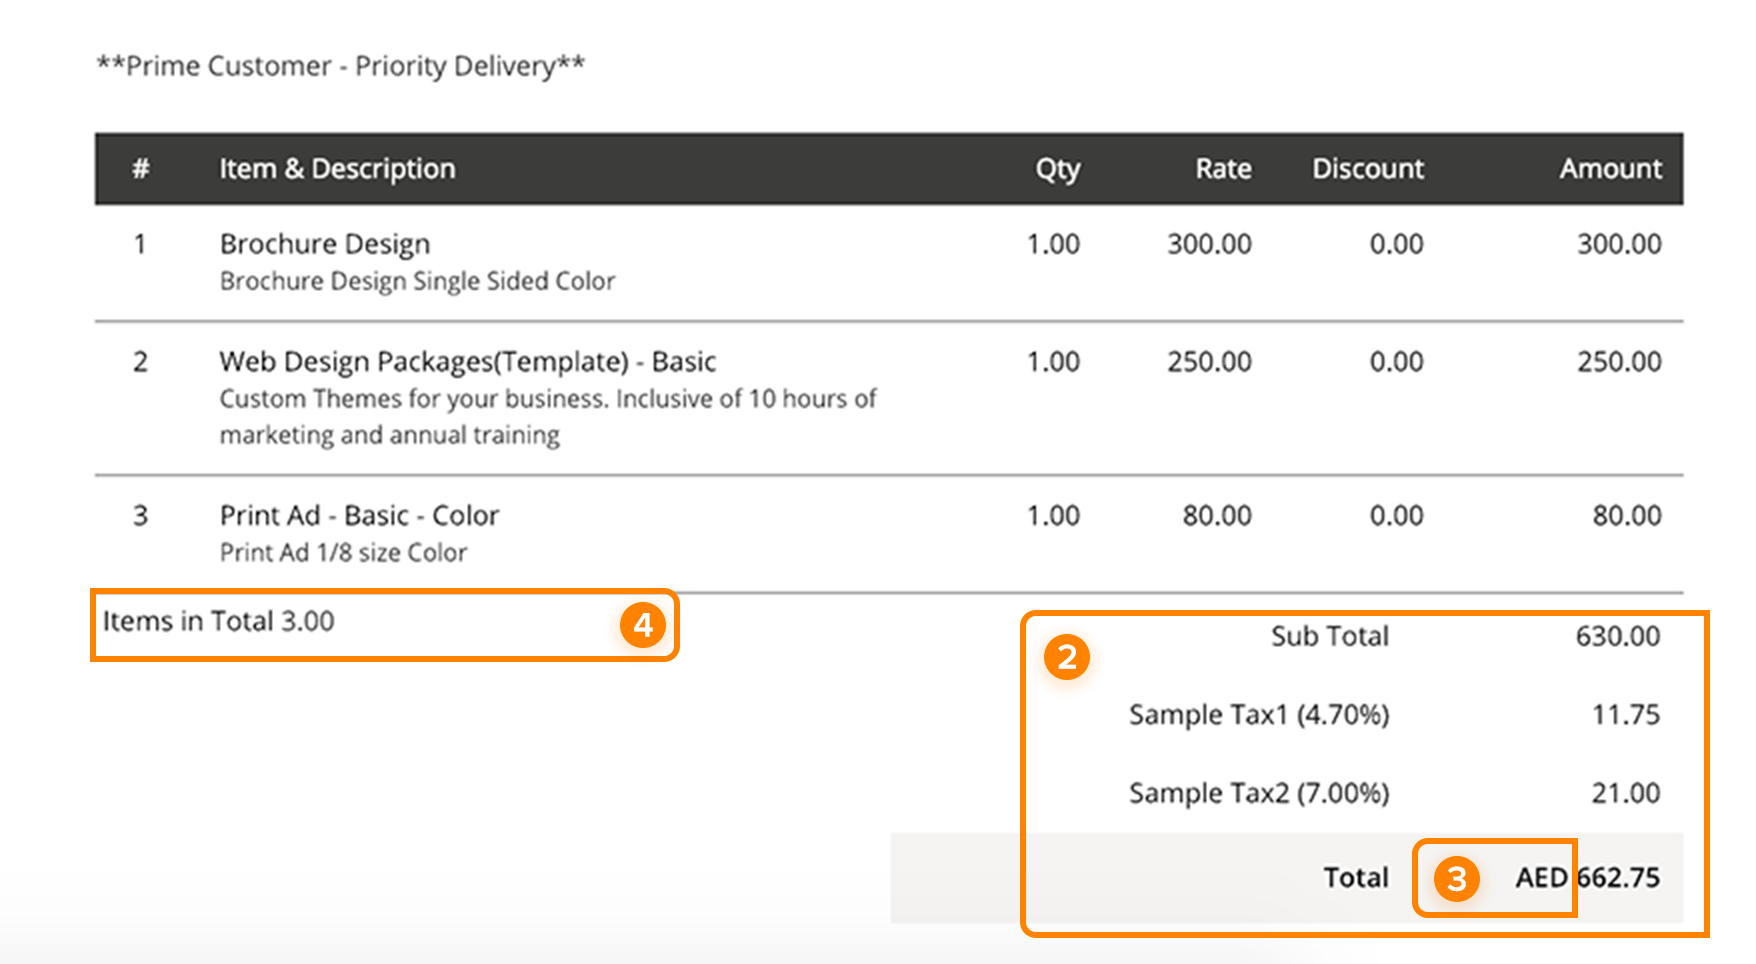Click the Prime Customer - Priority Delivery note
Viewport: 1756px width, 964px height.
pos(340,66)
